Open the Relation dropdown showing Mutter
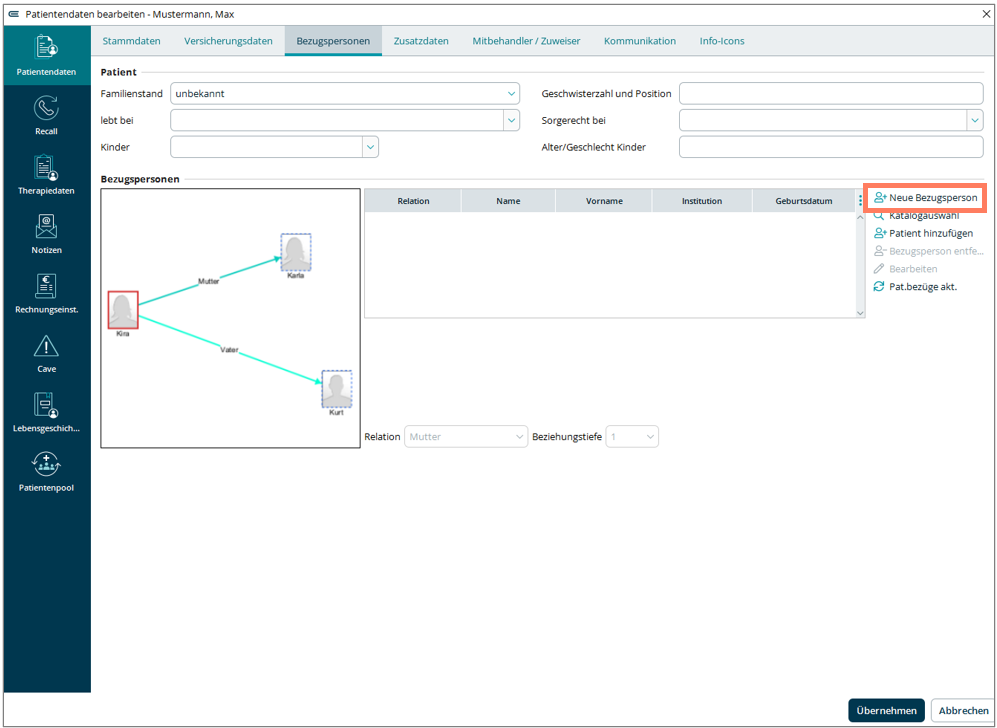The image size is (997, 728). (x=466, y=437)
